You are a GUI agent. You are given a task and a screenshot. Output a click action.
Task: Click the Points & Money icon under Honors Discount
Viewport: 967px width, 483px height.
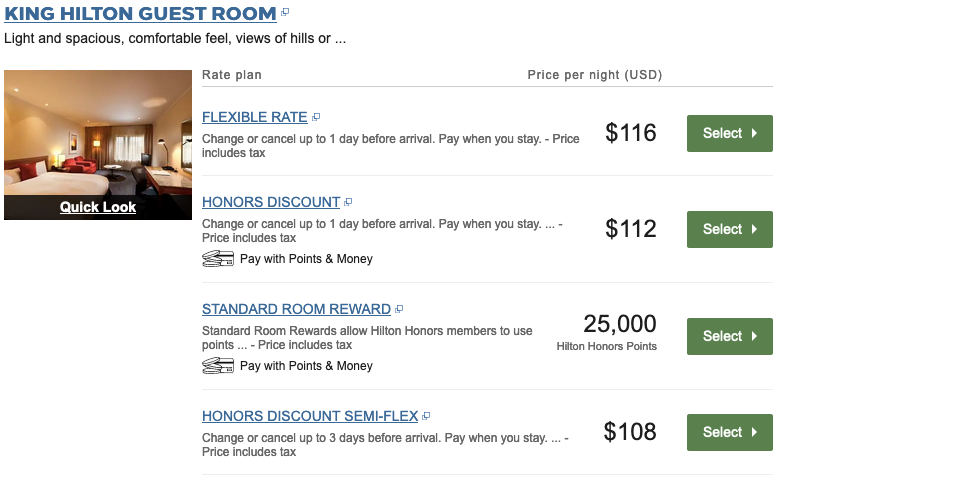point(217,259)
